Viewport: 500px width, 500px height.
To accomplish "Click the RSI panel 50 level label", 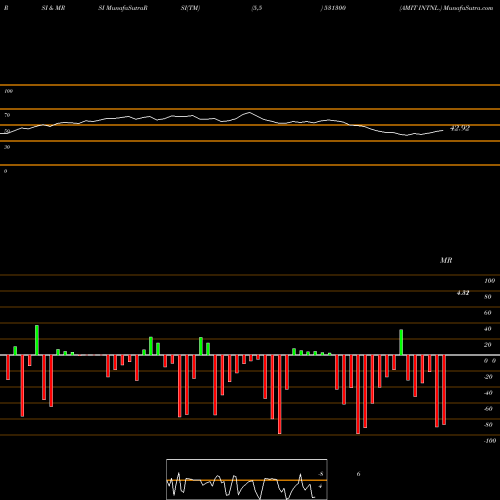I will 7,131.
